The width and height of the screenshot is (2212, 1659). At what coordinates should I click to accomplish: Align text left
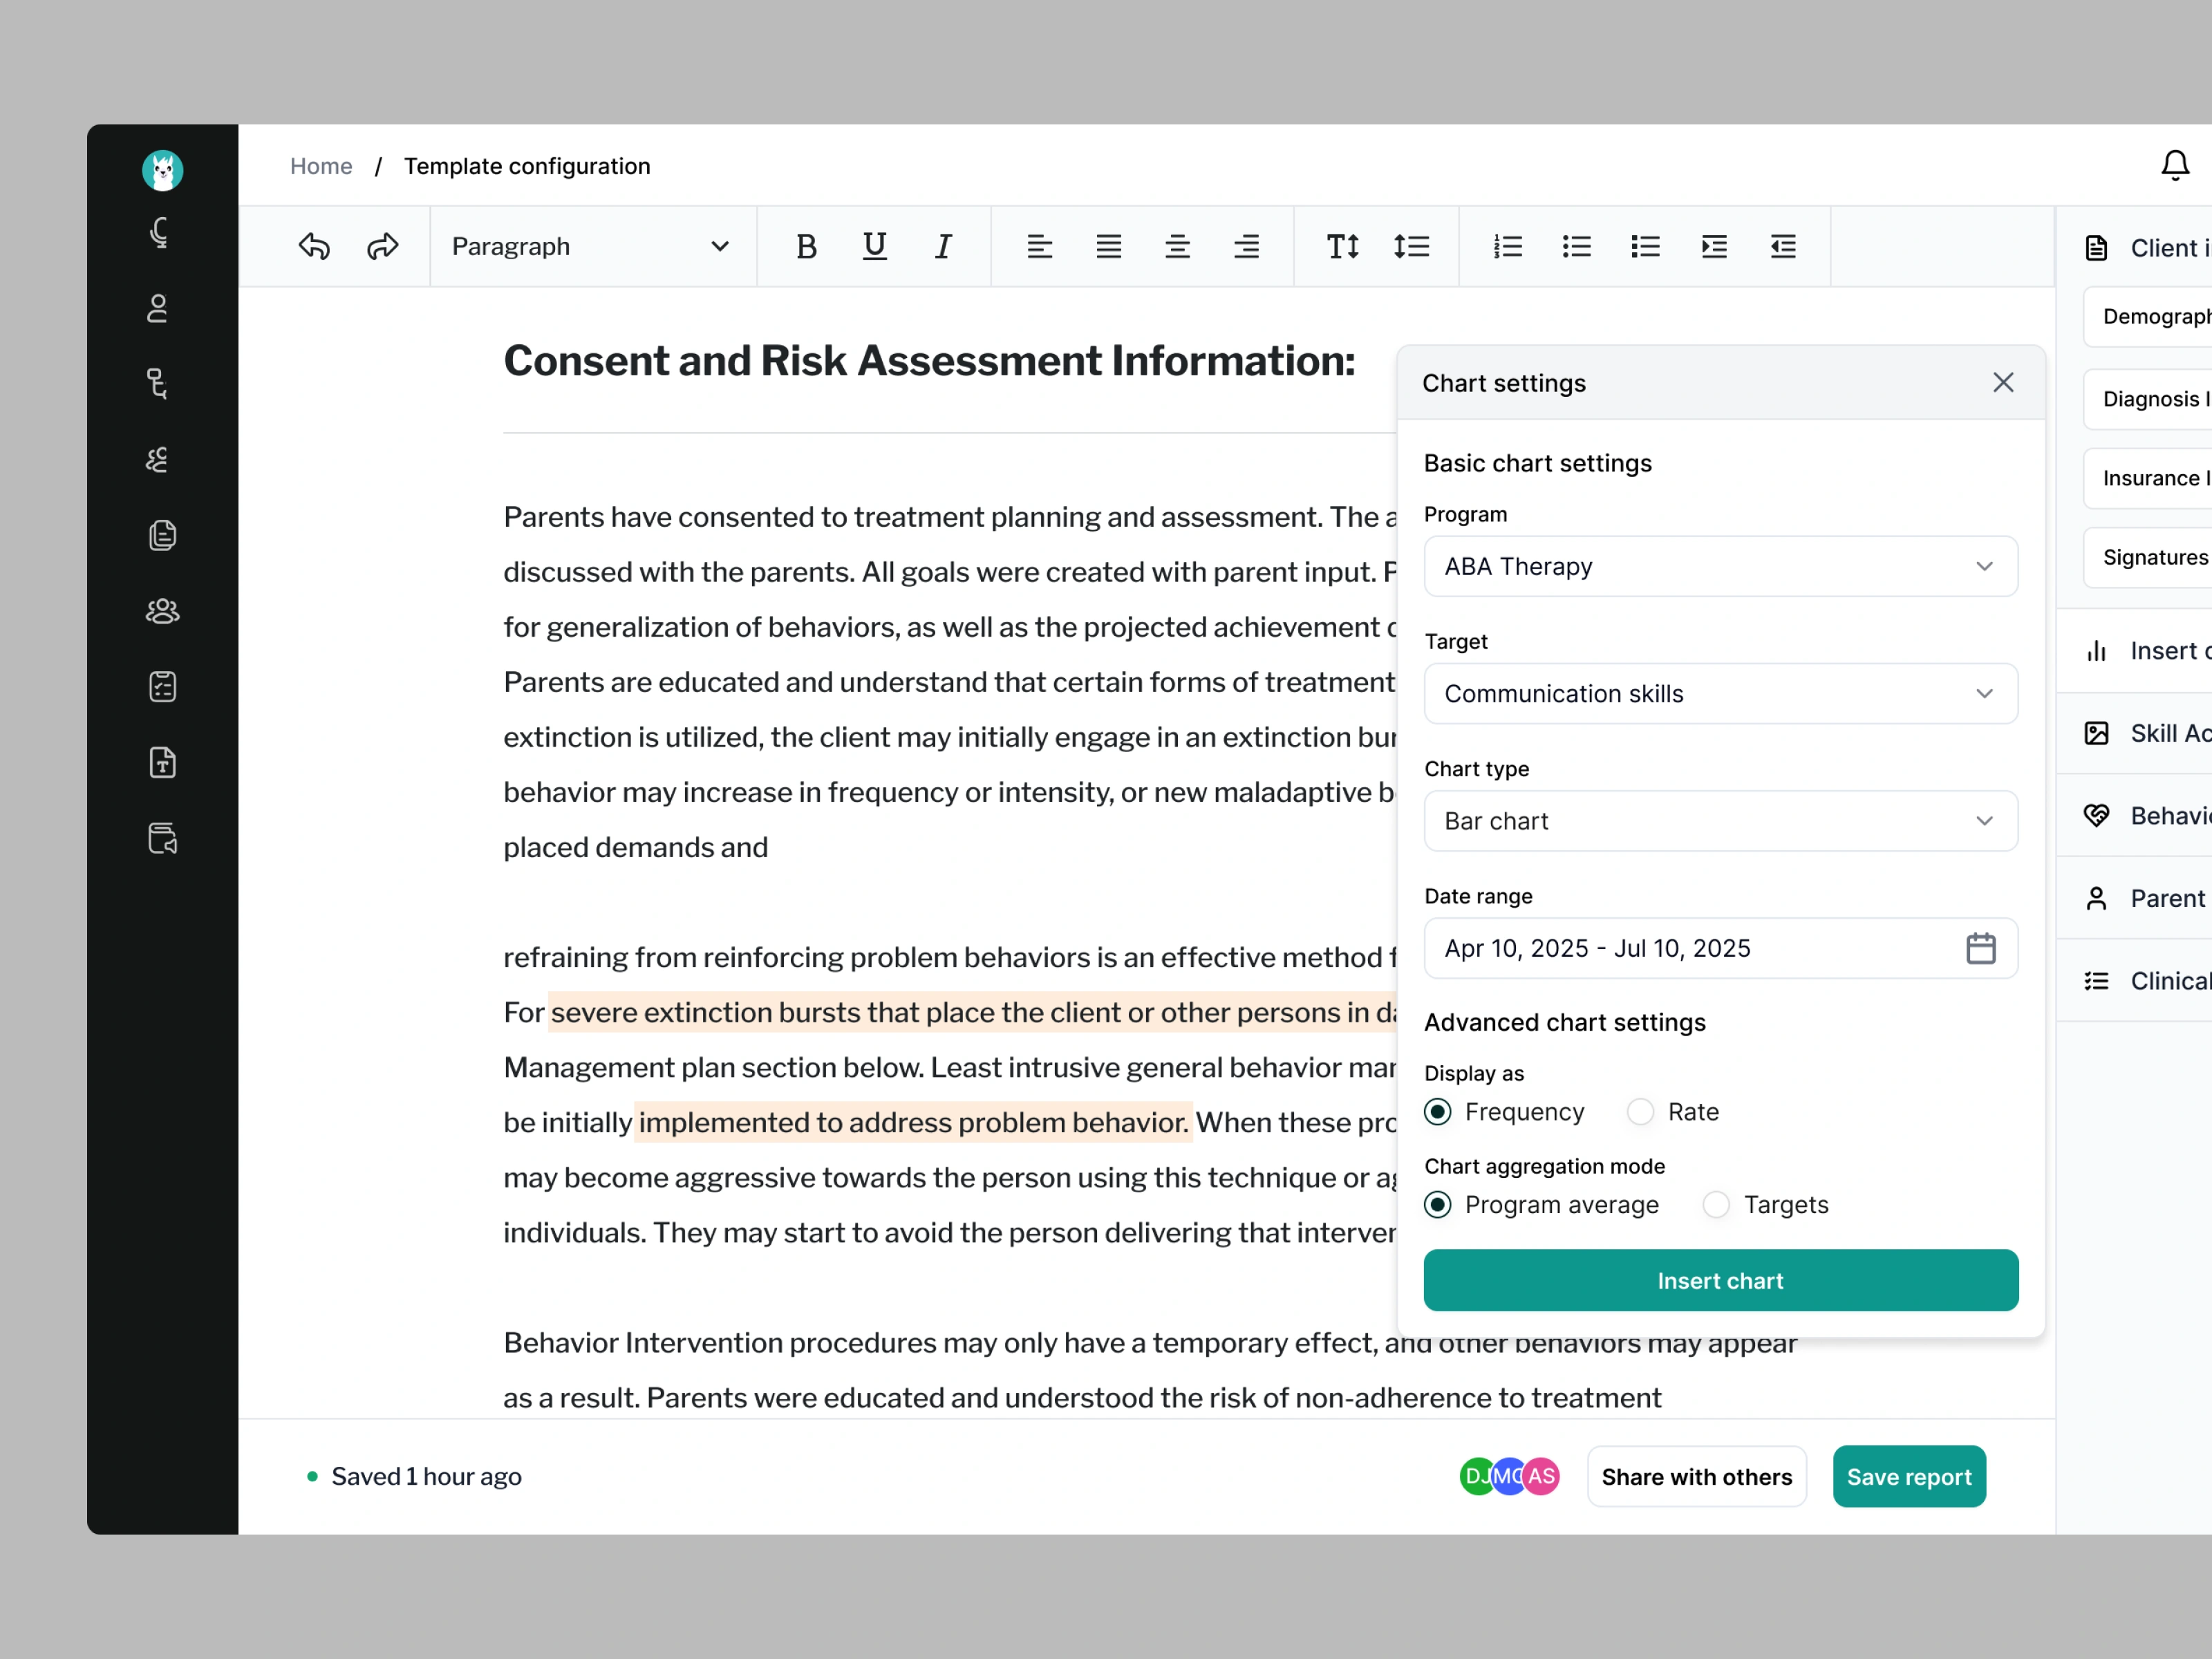click(1039, 246)
